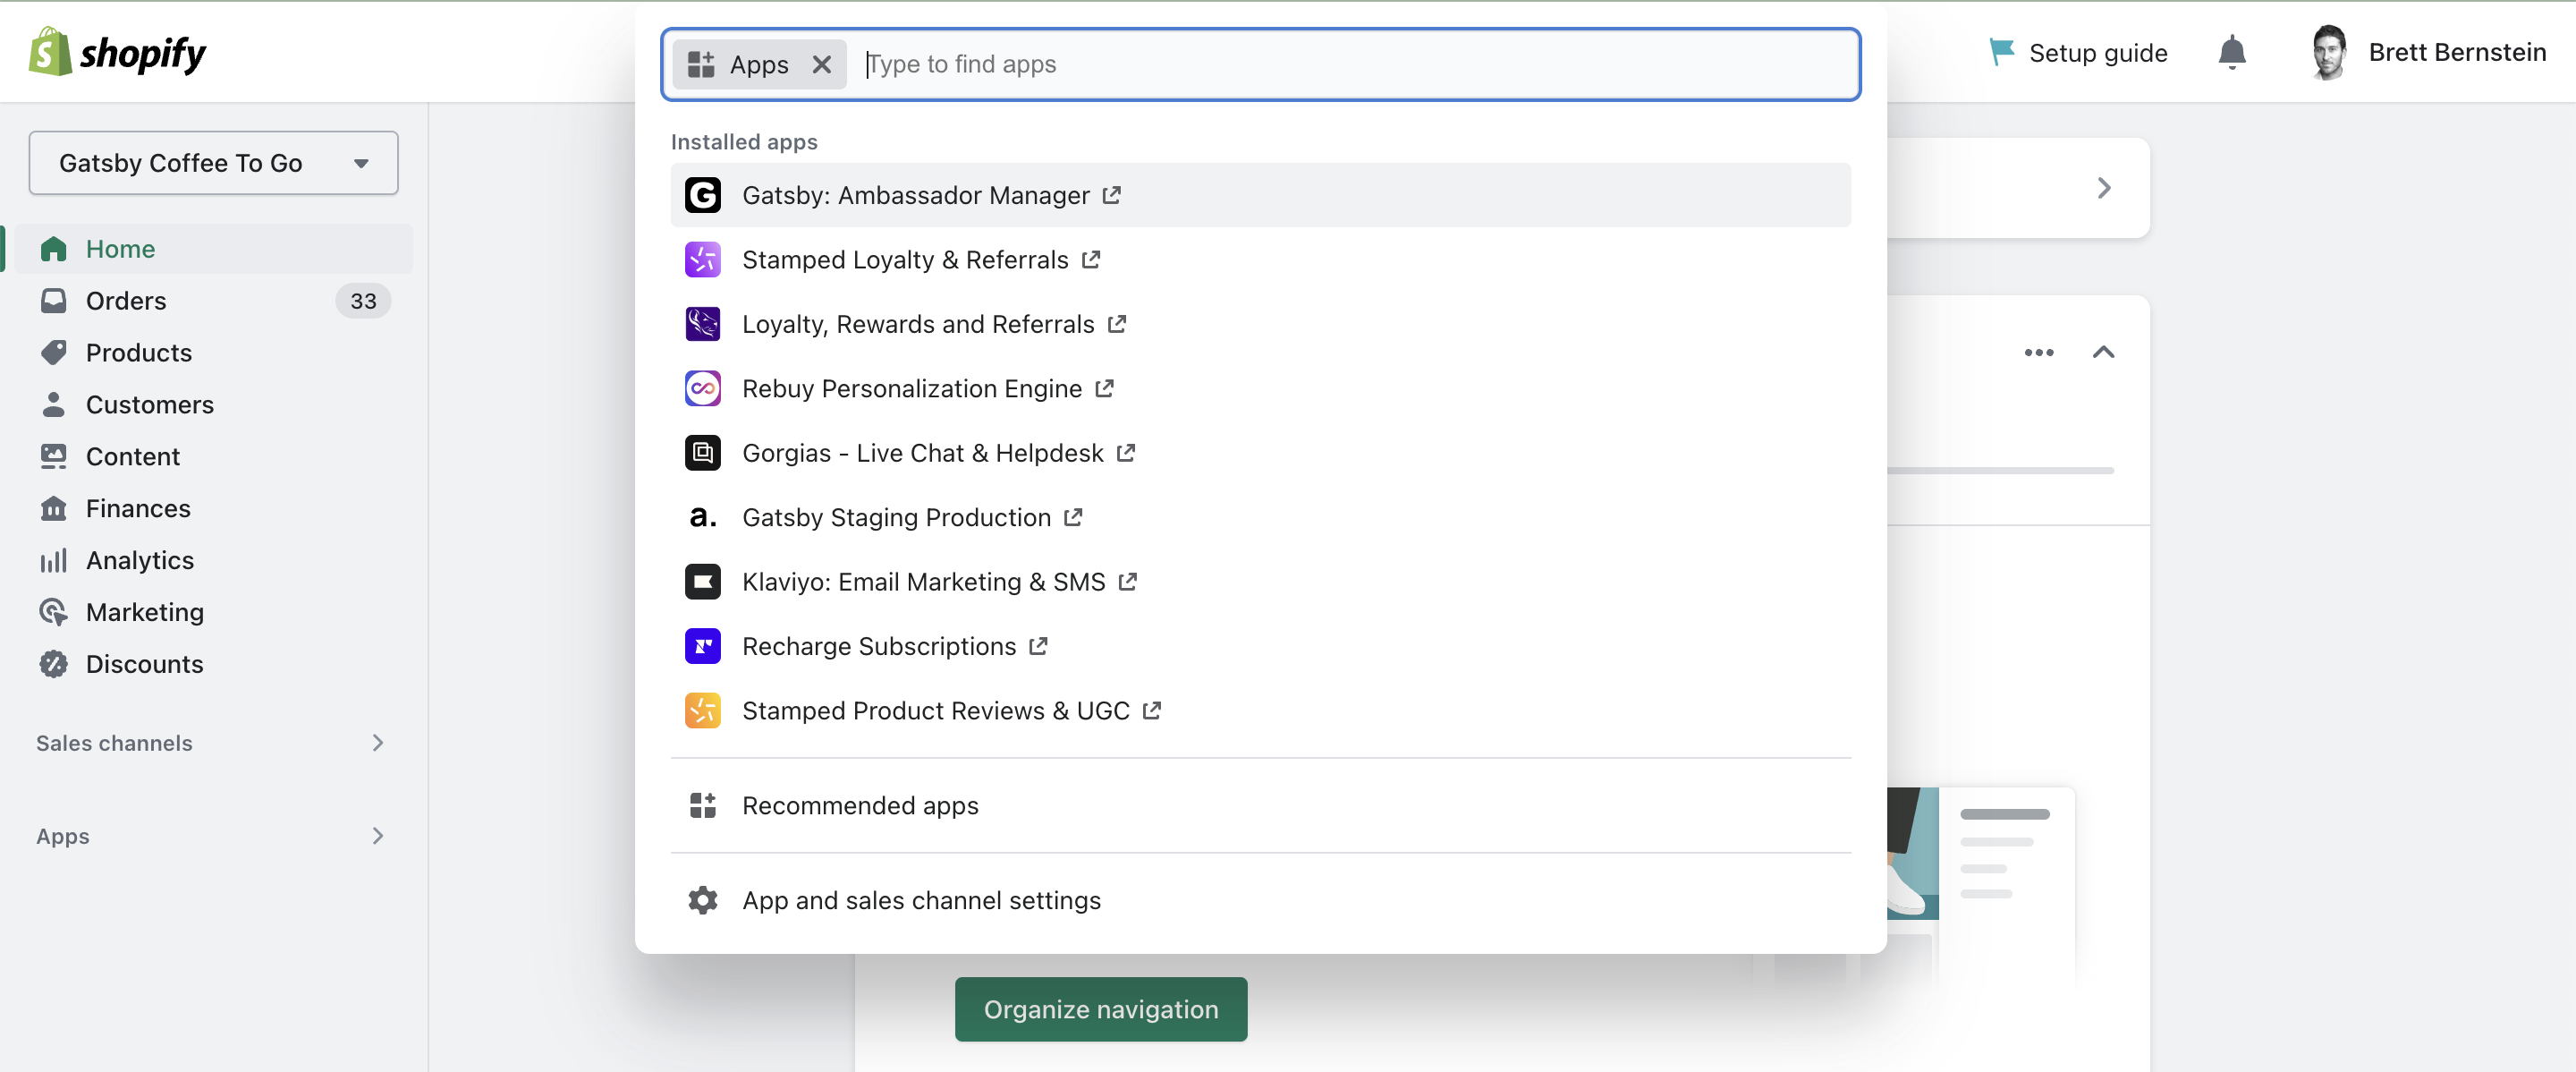Click the settings gear icon
Screen dimensions: 2576x1072
pyautogui.click(x=702, y=900)
